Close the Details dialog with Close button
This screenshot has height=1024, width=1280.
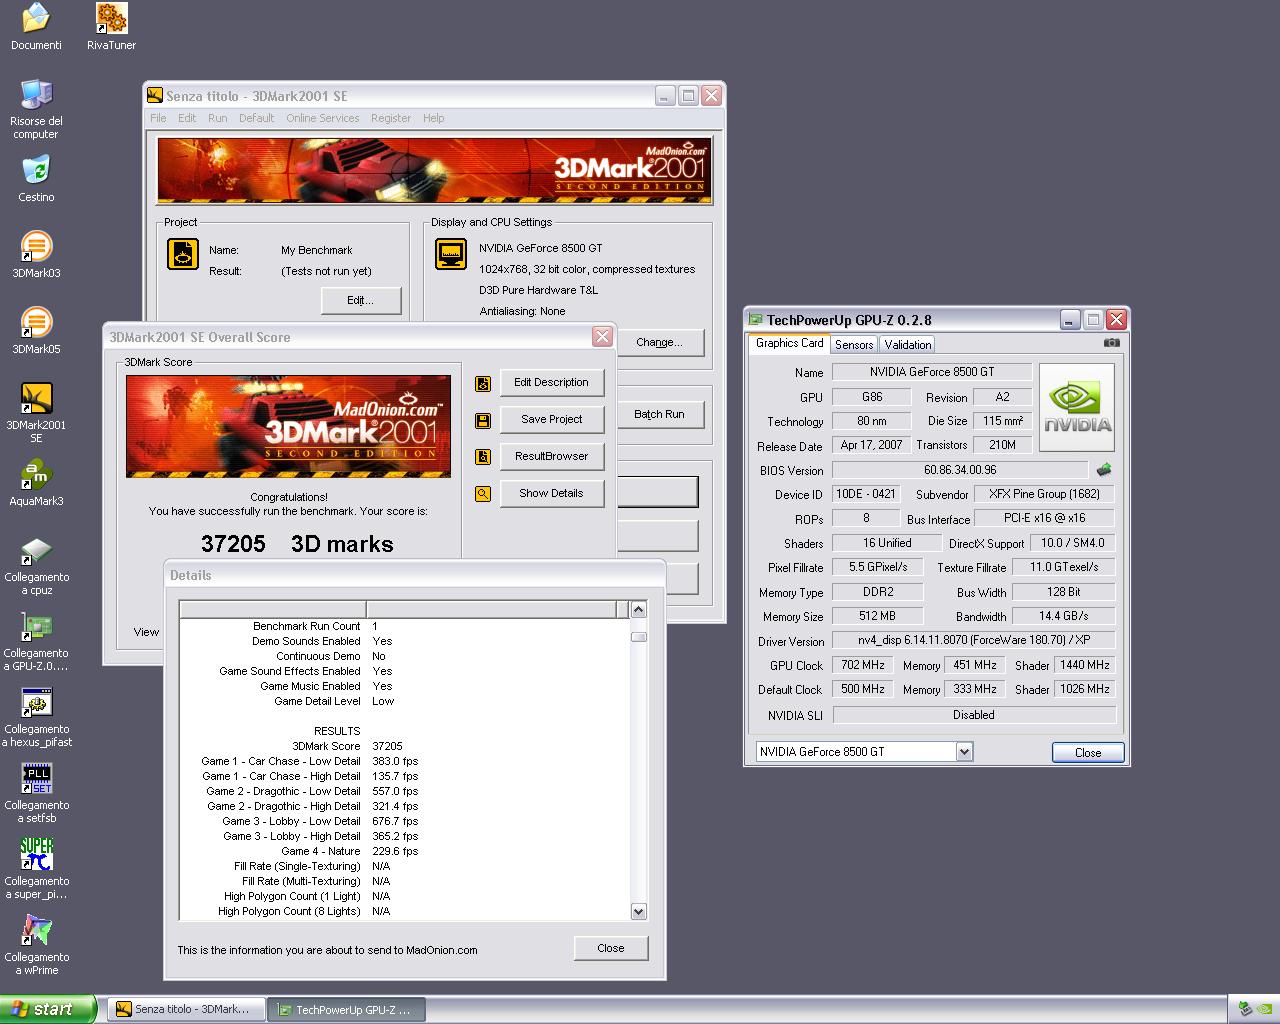tap(611, 948)
